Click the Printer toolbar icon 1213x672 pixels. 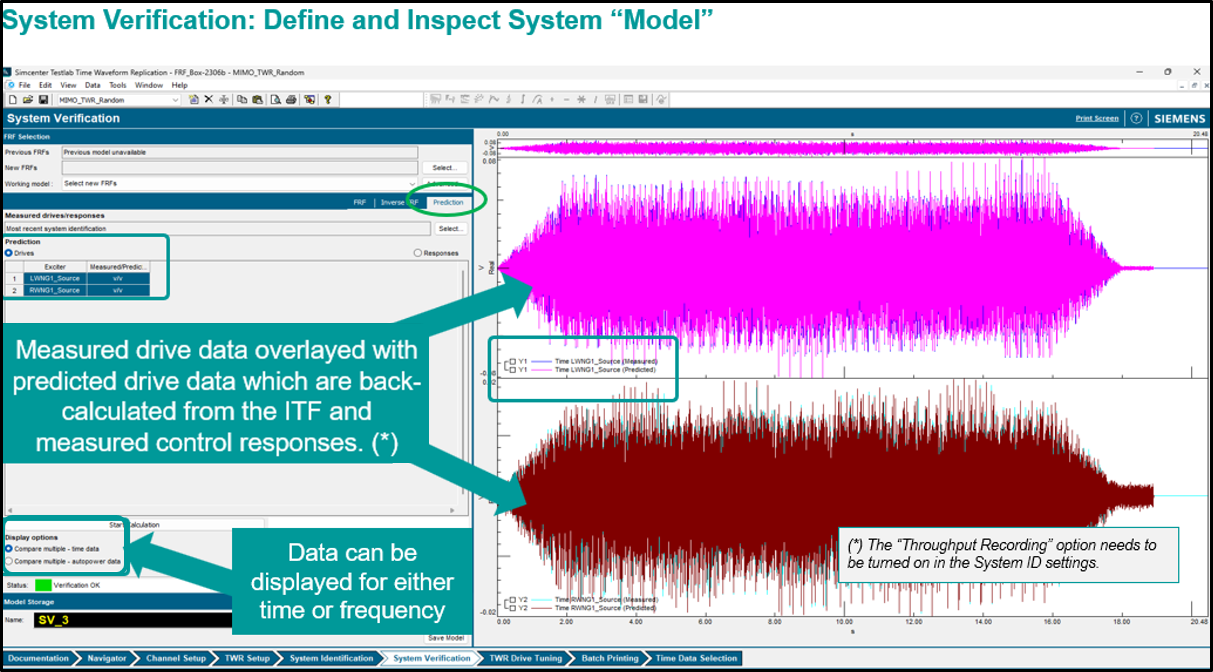click(x=290, y=100)
